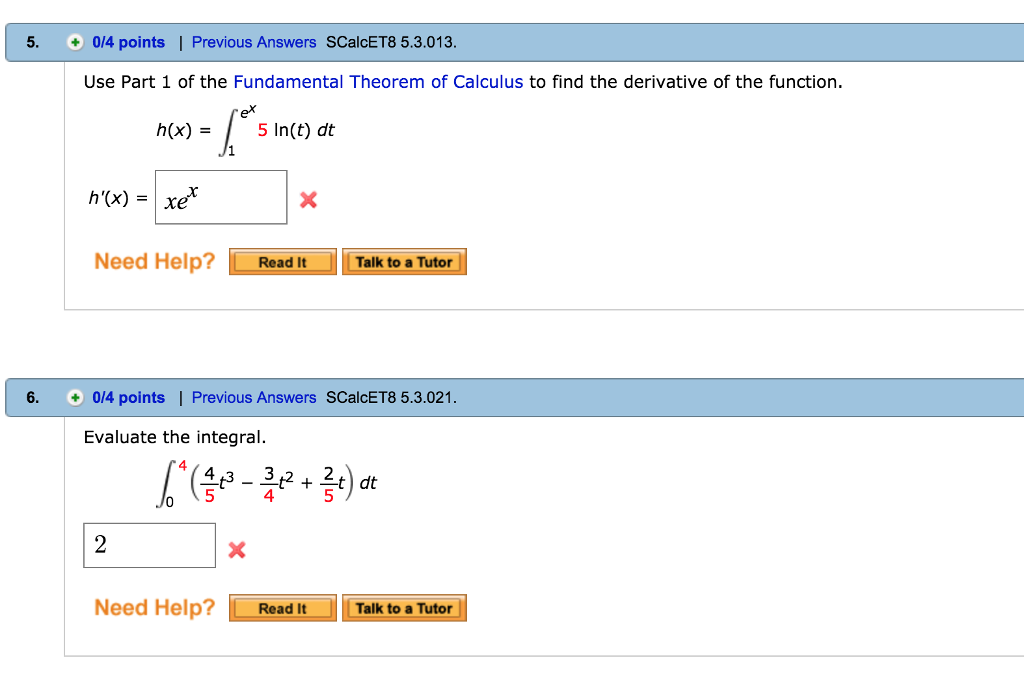
Task: Click the green plus icon on question 5
Action: point(76,42)
